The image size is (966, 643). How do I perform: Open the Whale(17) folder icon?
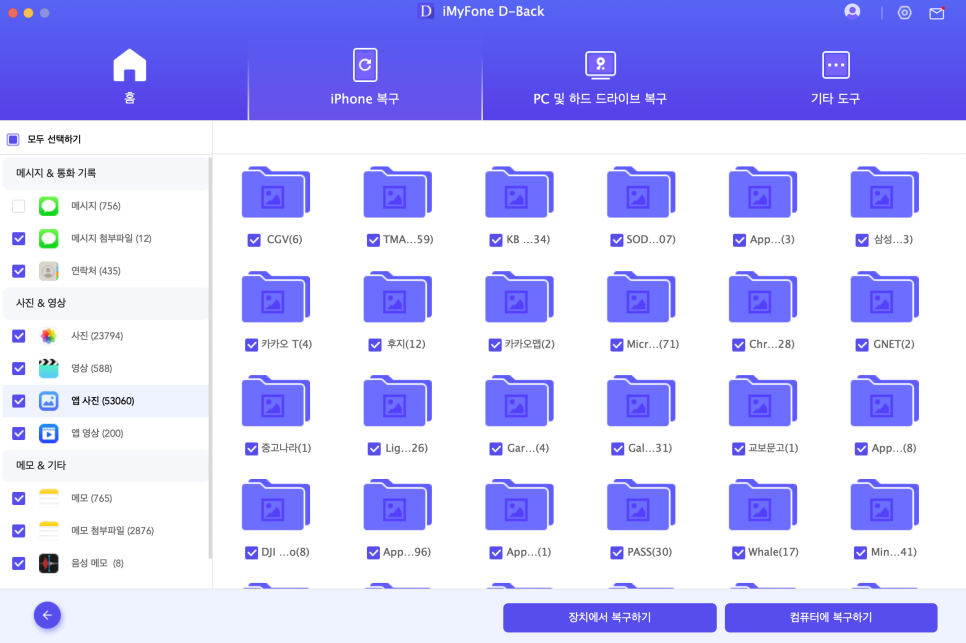tap(763, 505)
